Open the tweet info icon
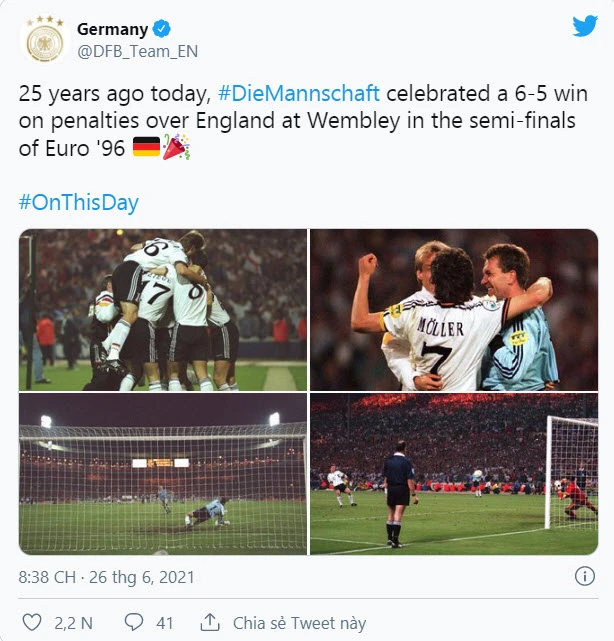This screenshot has width=614, height=641. click(585, 577)
